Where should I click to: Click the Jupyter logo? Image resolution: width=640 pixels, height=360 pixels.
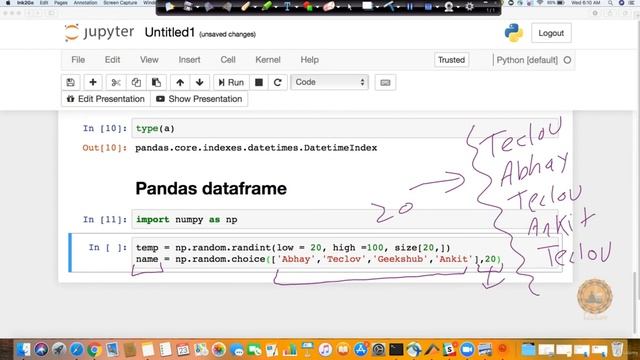pyautogui.click(x=99, y=33)
